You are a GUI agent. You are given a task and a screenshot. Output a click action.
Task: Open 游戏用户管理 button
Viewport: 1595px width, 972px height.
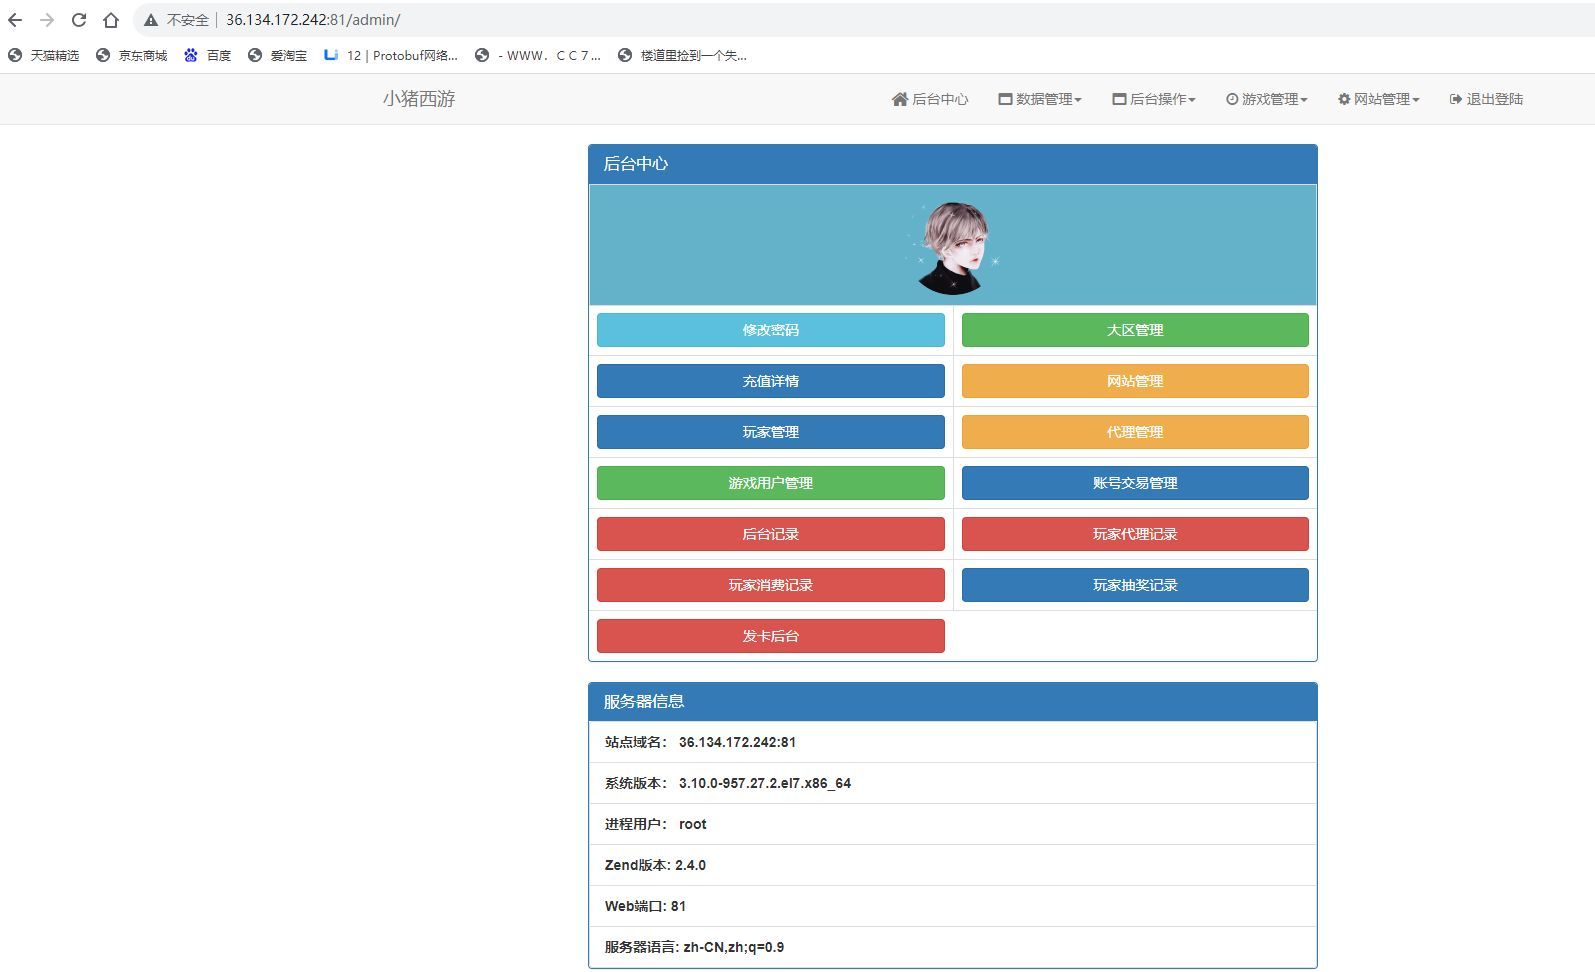[x=771, y=483]
